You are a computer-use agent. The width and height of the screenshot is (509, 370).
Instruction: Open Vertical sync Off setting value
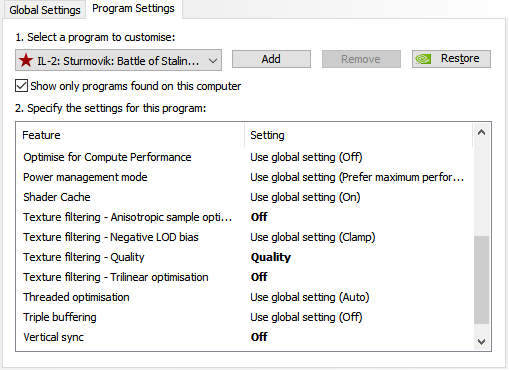pos(259,337)
